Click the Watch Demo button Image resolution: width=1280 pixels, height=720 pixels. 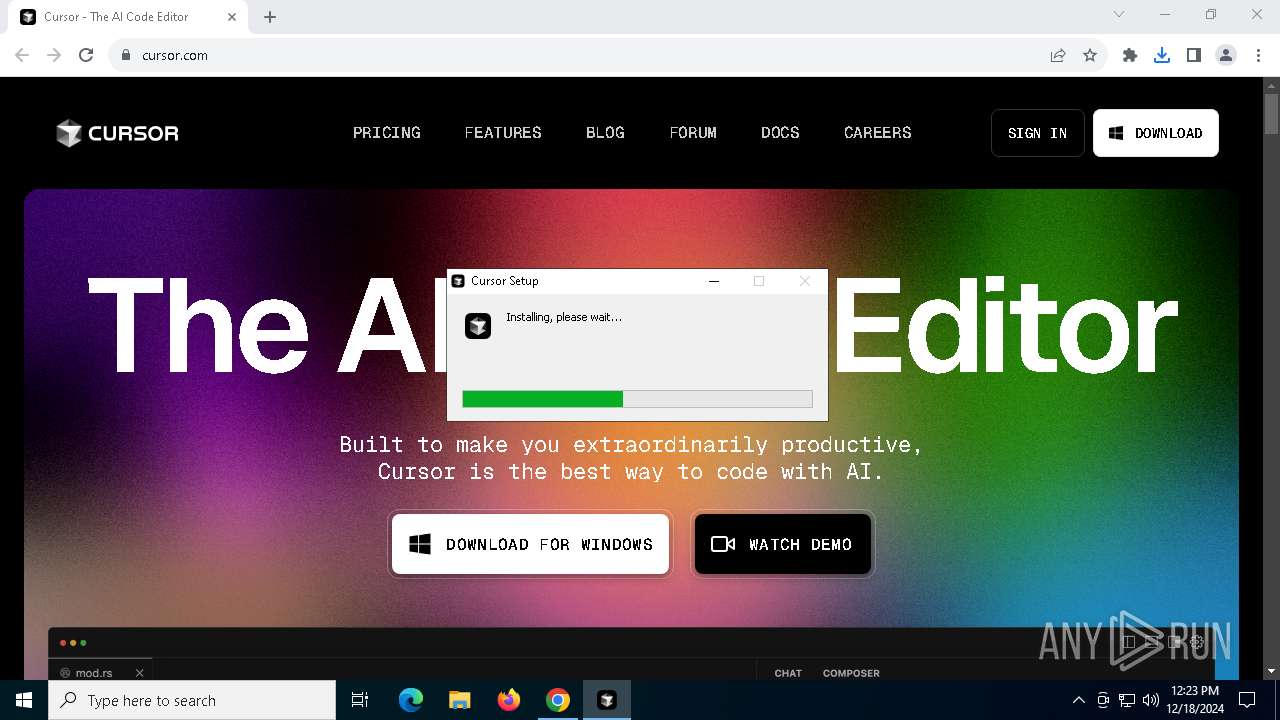click(782, 544)
